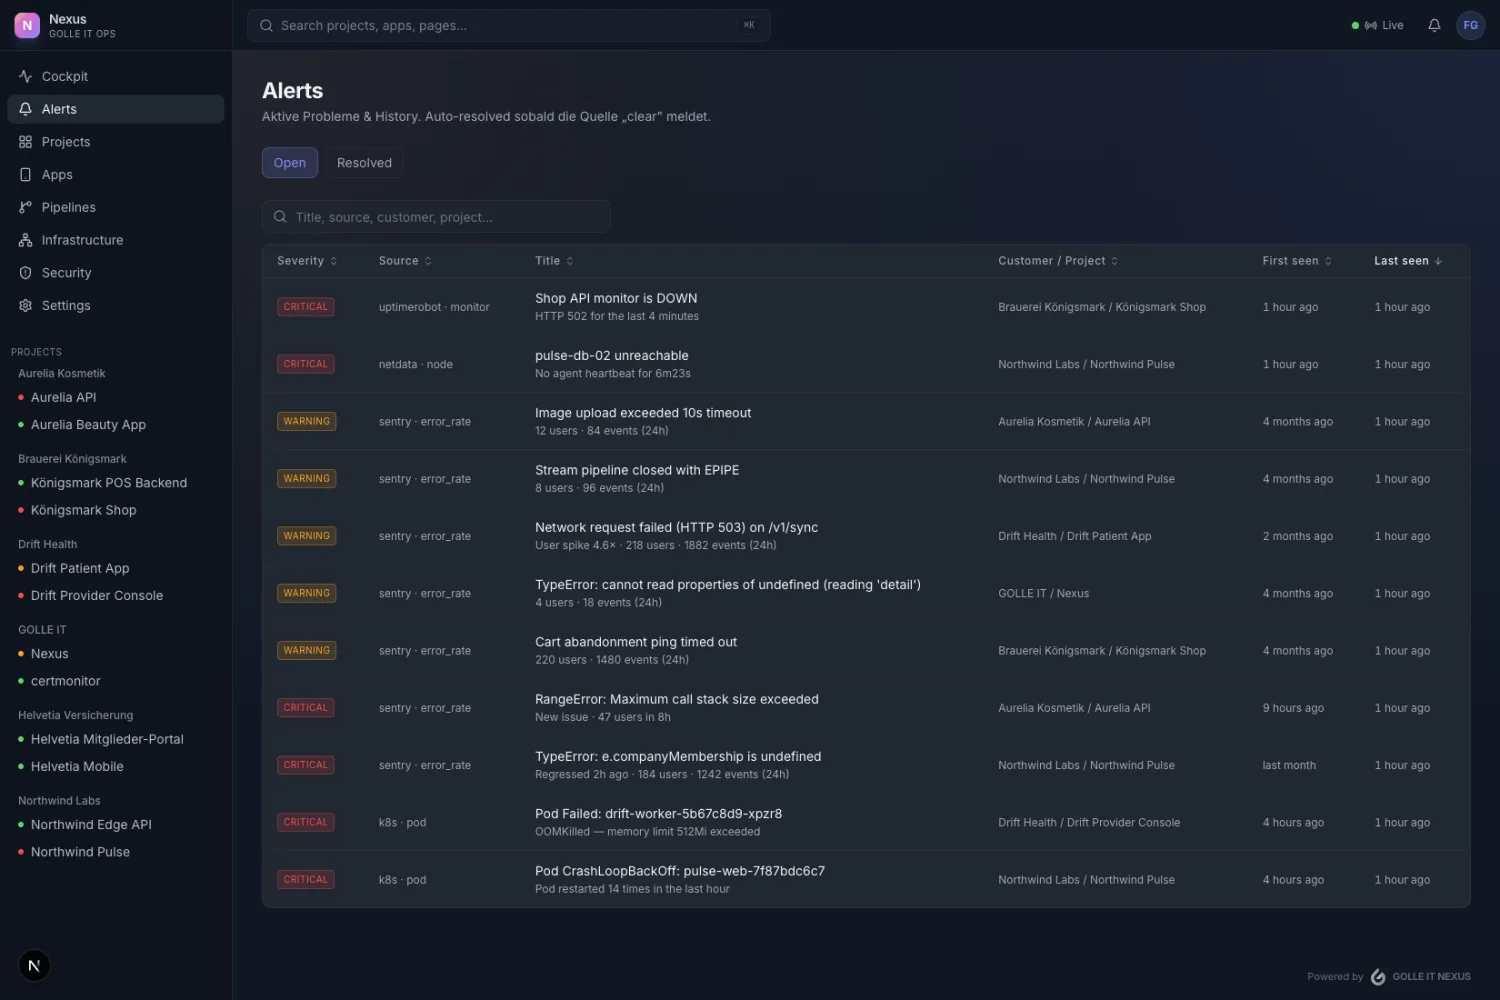The width and height of the screenshot is (1500, 1000).
Task: Open Pipelines from the sidebar
Action: point(116,207)
